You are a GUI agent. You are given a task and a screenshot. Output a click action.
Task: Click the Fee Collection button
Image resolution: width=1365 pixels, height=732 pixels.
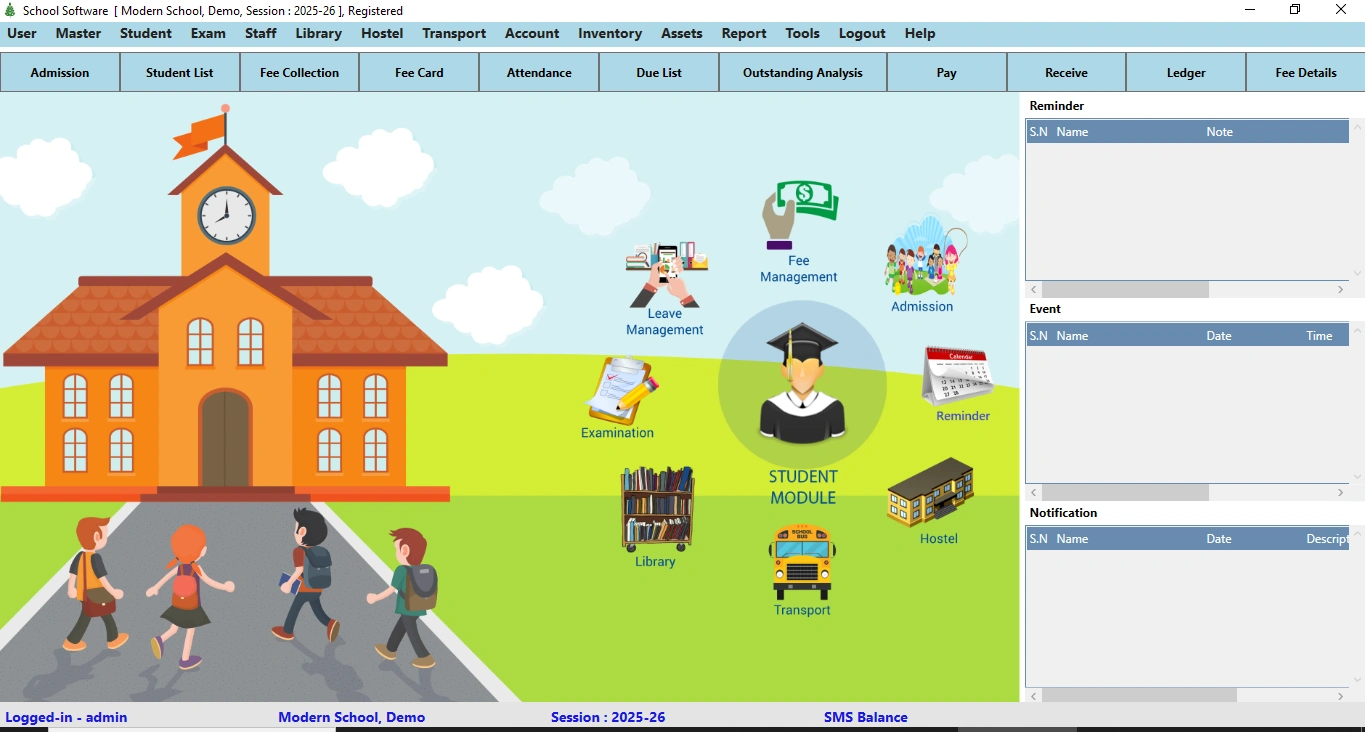299,72
